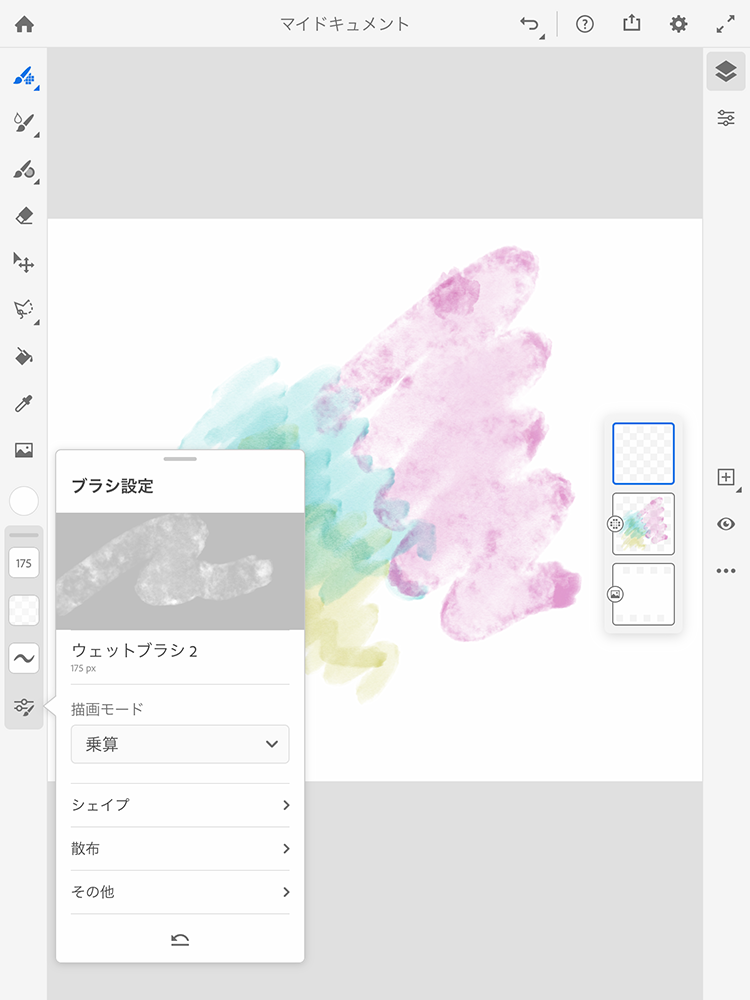
Task: Enter full screen mode
Action: [726, 24]
